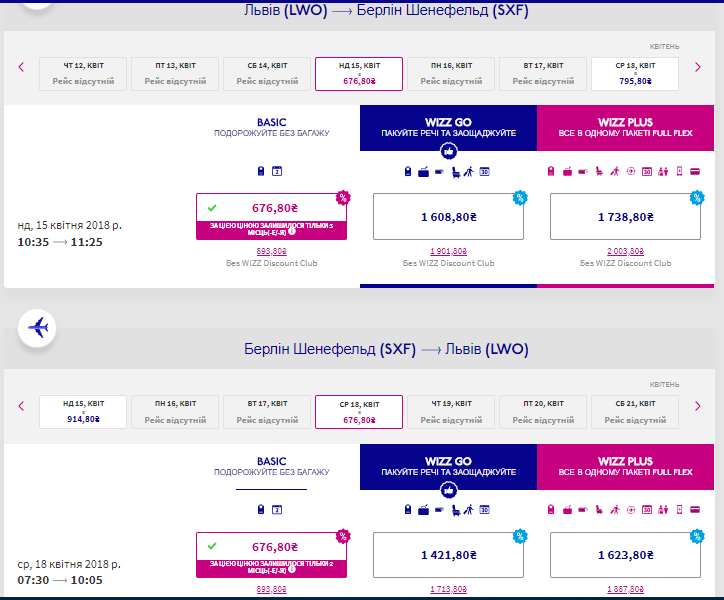Viewport: 724px width, 600px height.
Task: Click the blue percent badge on the 1 623,80₴ fare
Action: click(698, 536)
